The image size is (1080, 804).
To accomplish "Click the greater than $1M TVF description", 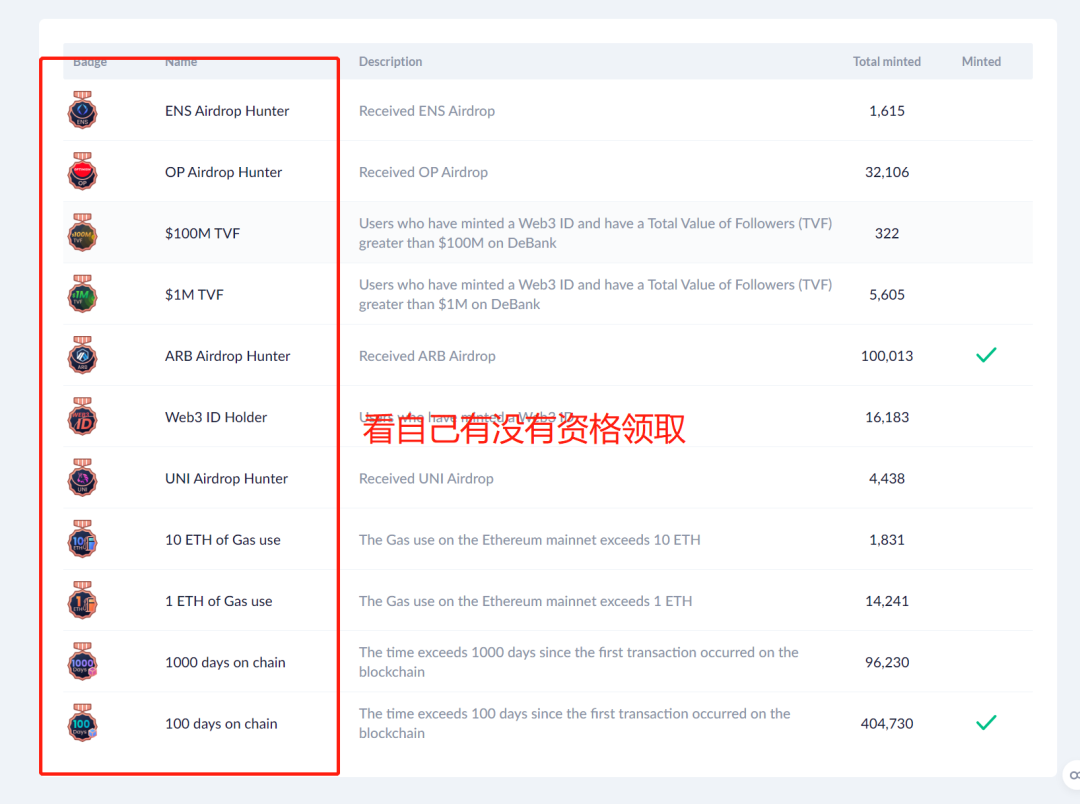I will coord(595,294).
